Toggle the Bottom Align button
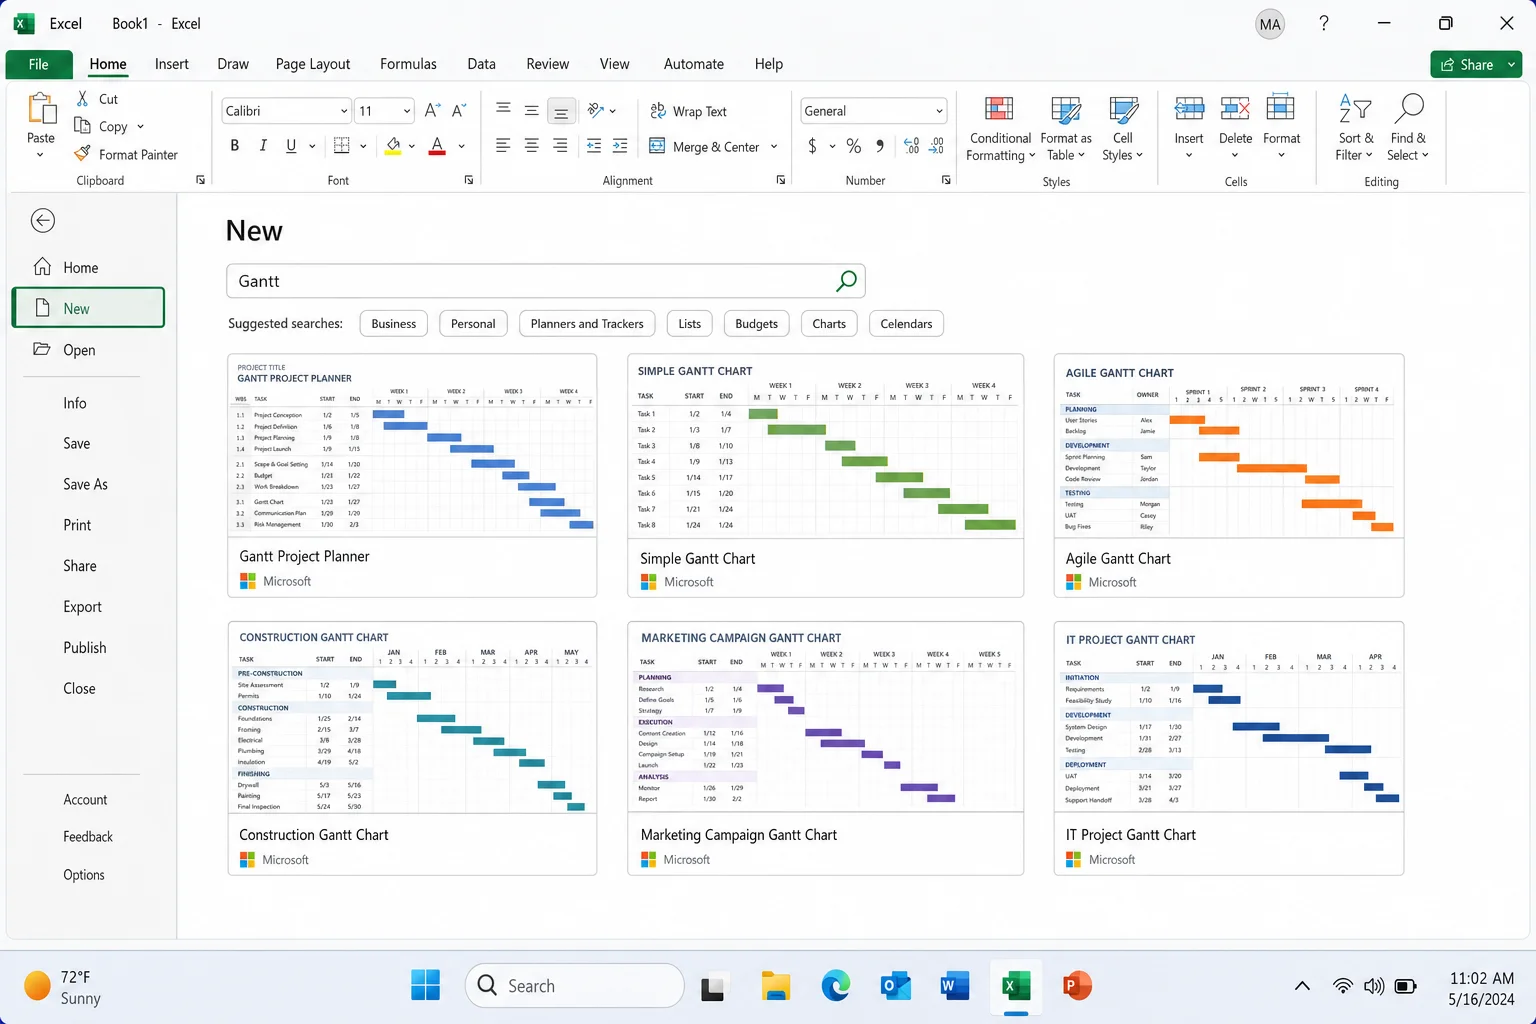1536x1024 pixels. [561, 111]
